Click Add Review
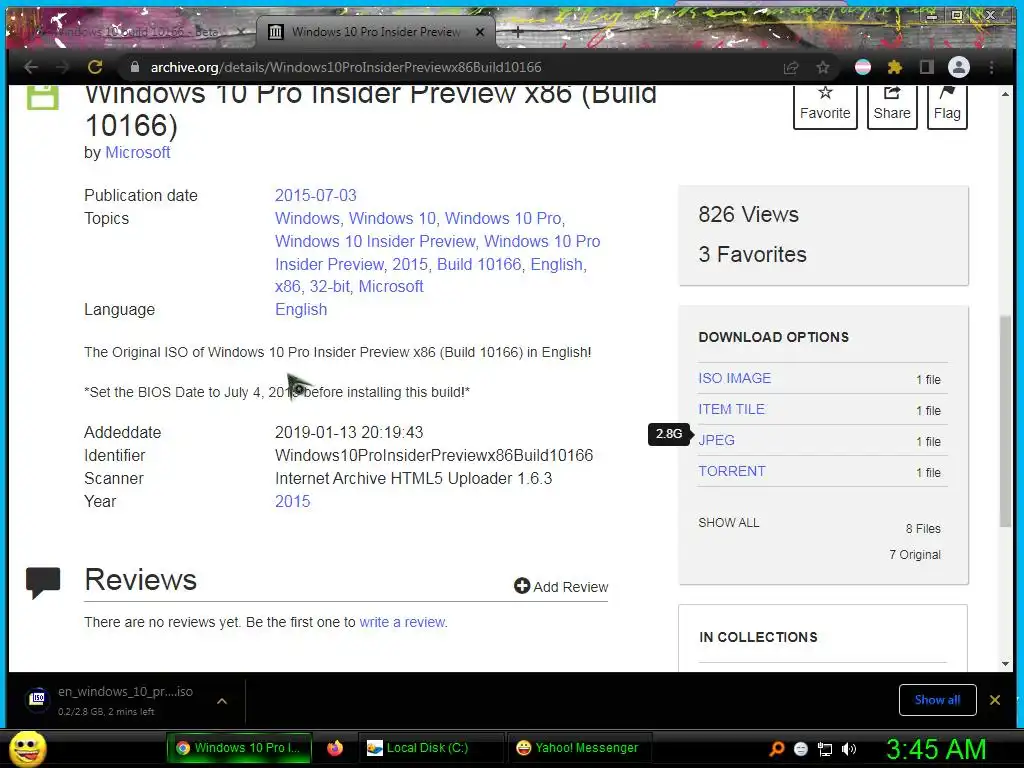The image size is (1024, 768). (561, 586)
